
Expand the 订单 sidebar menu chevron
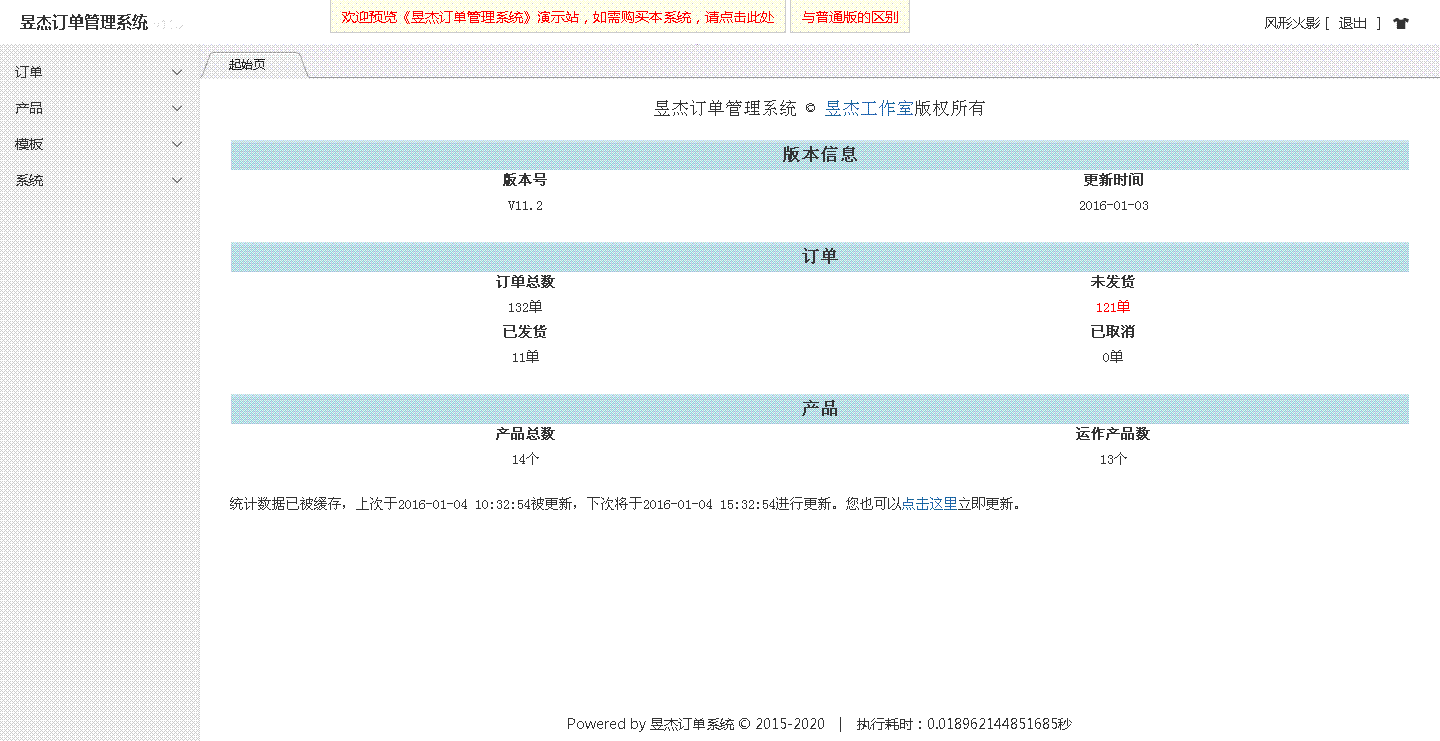pos(177,72)
